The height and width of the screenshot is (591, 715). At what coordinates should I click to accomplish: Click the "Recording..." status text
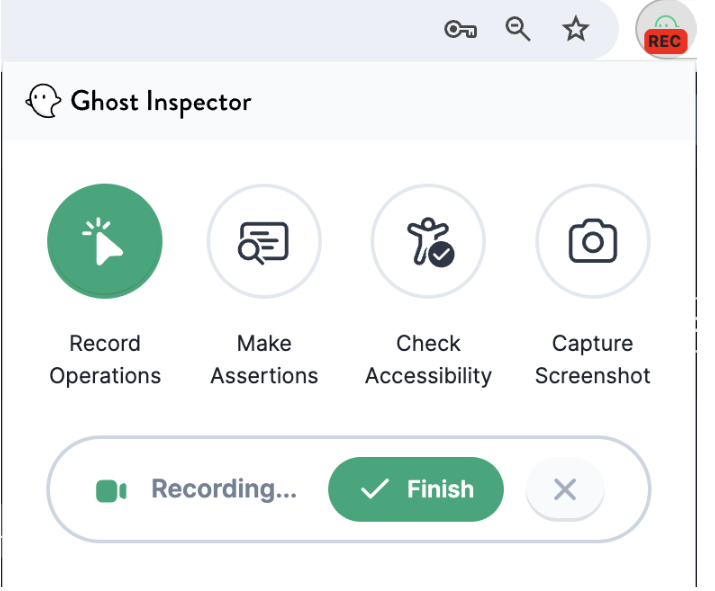(x=224, y=488)
